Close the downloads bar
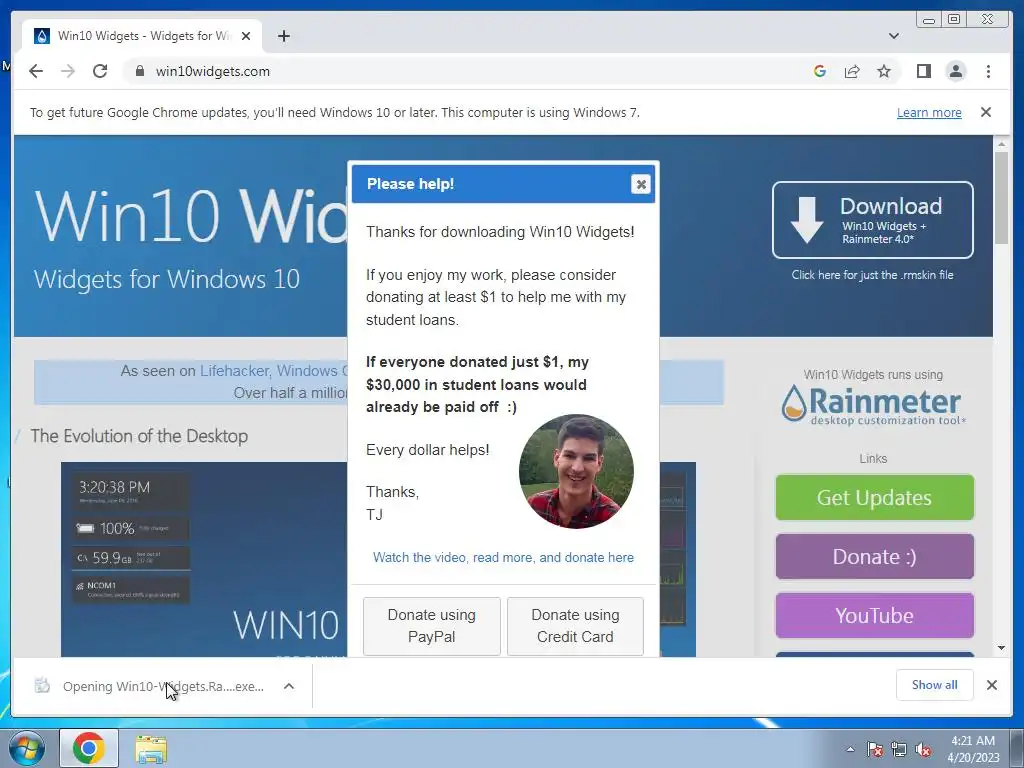This screenshot has height=768, width=1024. [x=991, y=685]
